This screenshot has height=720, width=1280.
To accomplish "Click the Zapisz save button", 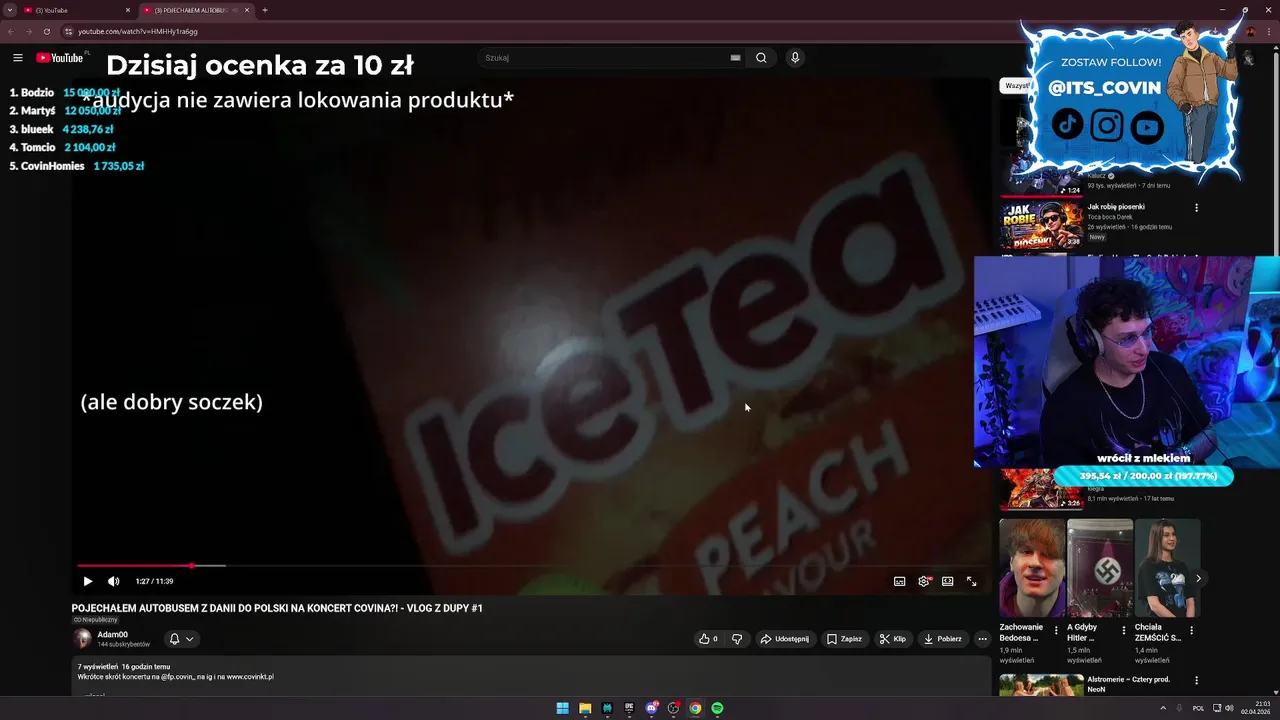I will pos(845,639).
